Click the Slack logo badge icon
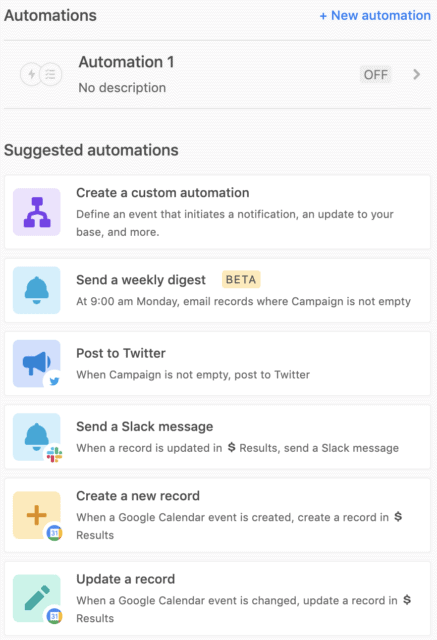Screen dimensions: 437x640 (54, 454)
